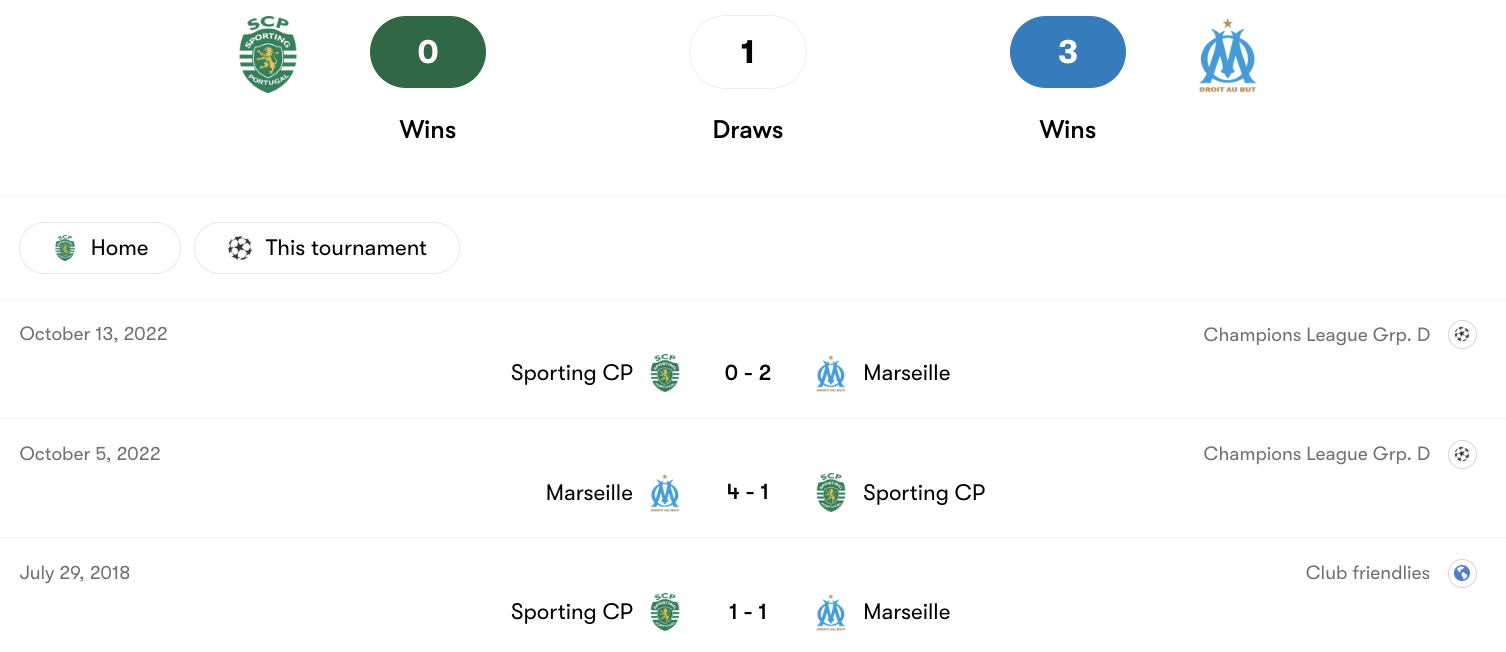Click the Champions League icon beside the October 5 match

click(1462, 454)
